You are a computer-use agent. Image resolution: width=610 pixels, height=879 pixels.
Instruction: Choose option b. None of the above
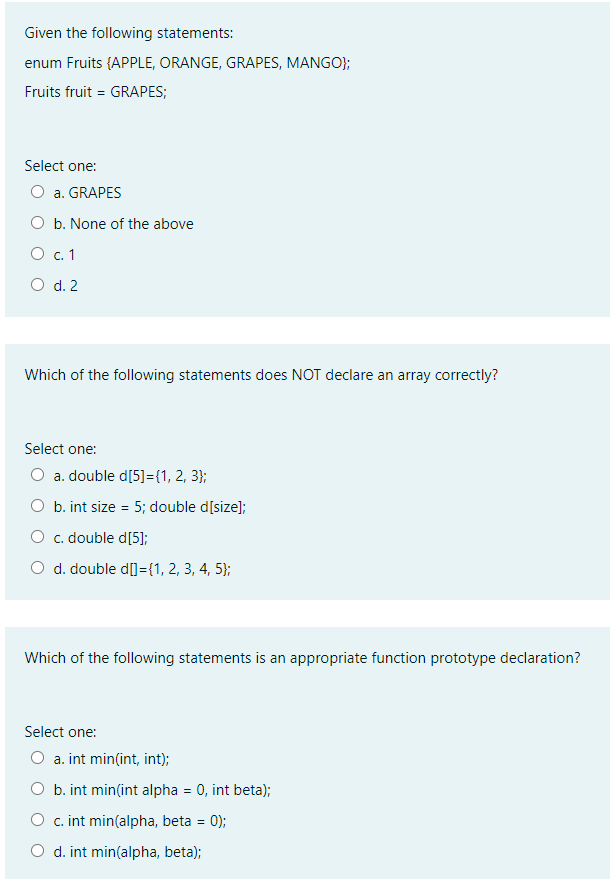[x=37, y=222]
